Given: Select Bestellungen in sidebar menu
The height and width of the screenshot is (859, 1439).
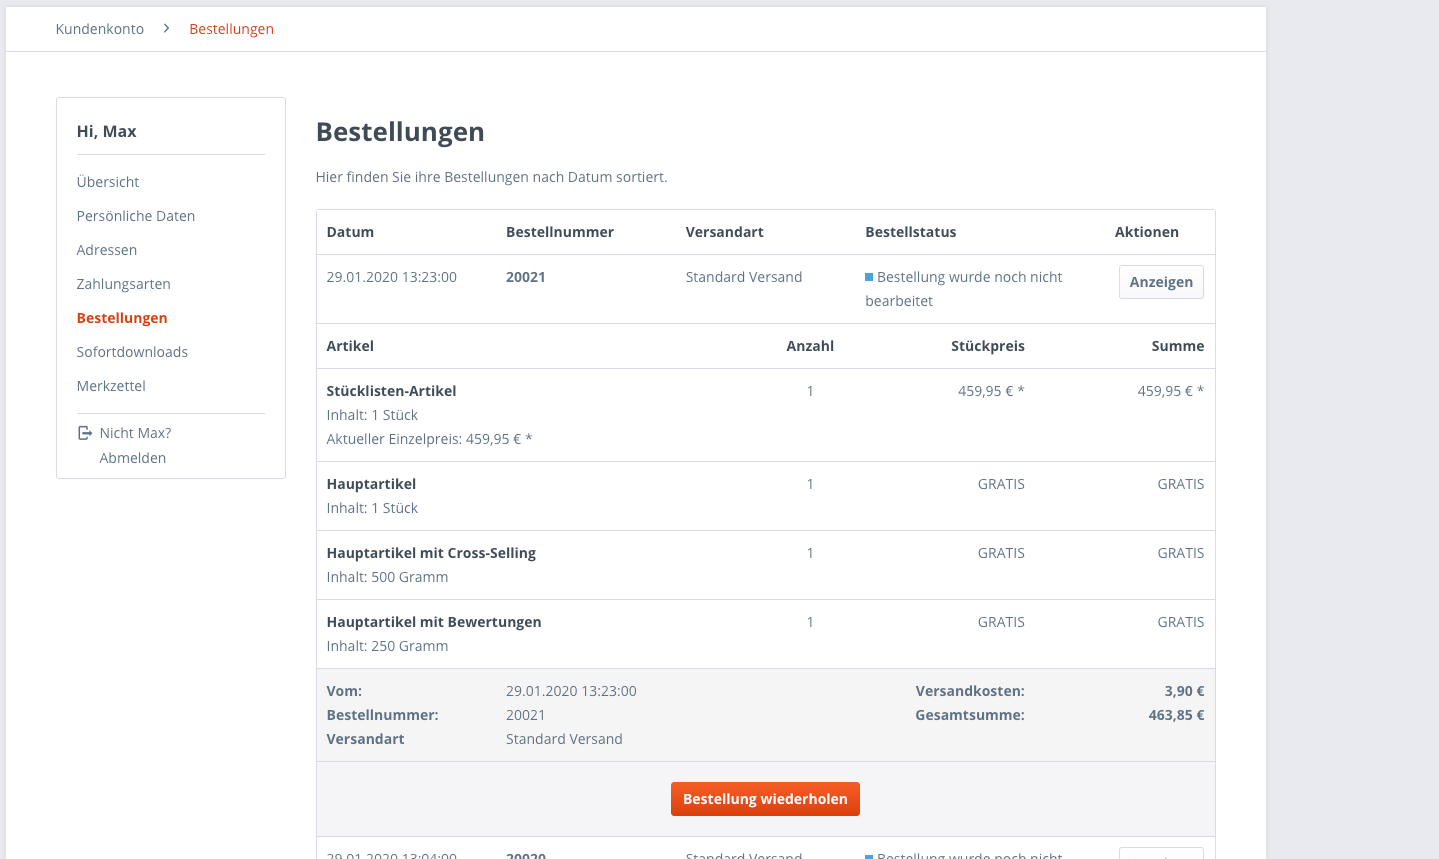Looking at the screenshot, I should (122, 318).
